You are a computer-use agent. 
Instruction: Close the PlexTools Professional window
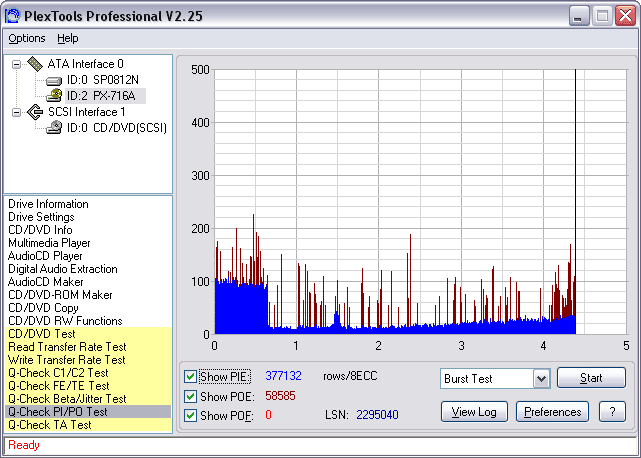pyautogui.click(x=625, y=16)
